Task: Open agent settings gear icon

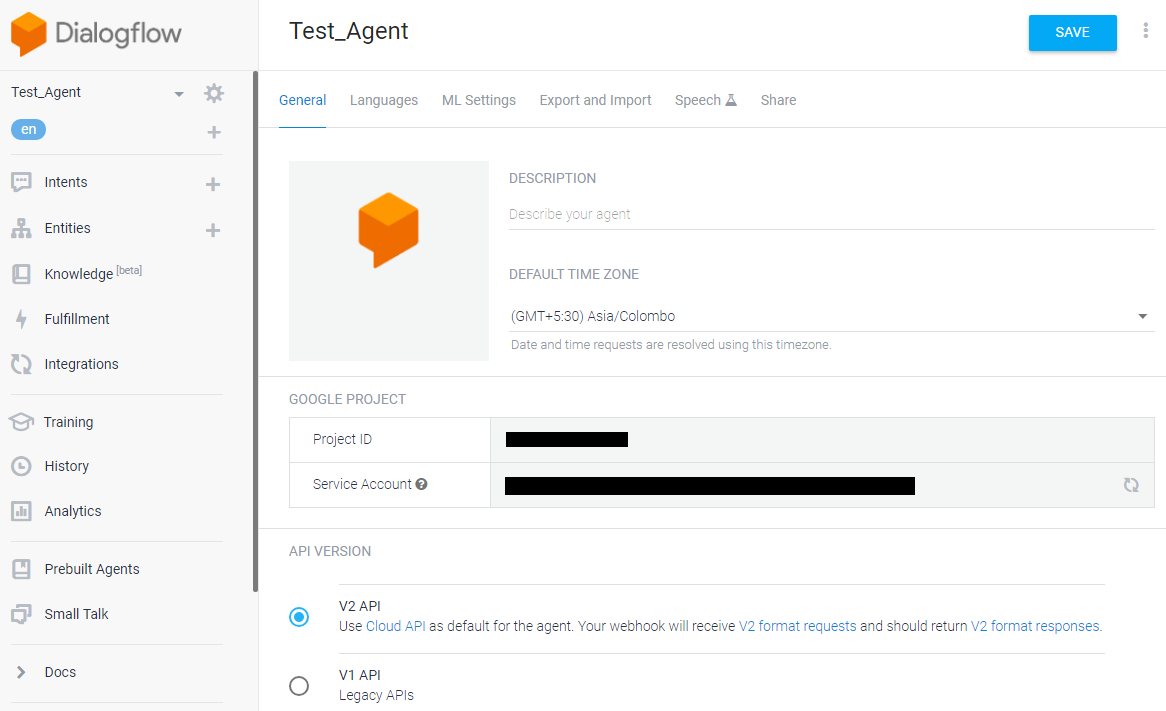Action: click(214, 93)
